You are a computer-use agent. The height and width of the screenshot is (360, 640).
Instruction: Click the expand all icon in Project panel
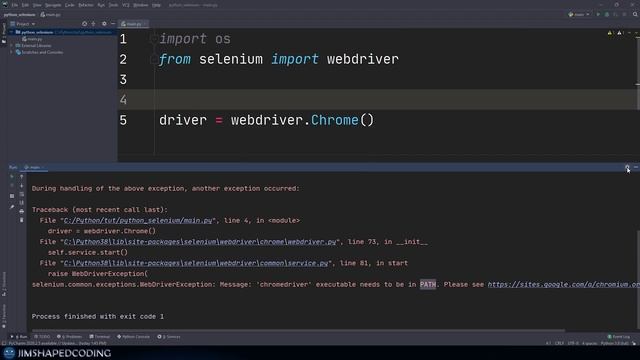93,24
